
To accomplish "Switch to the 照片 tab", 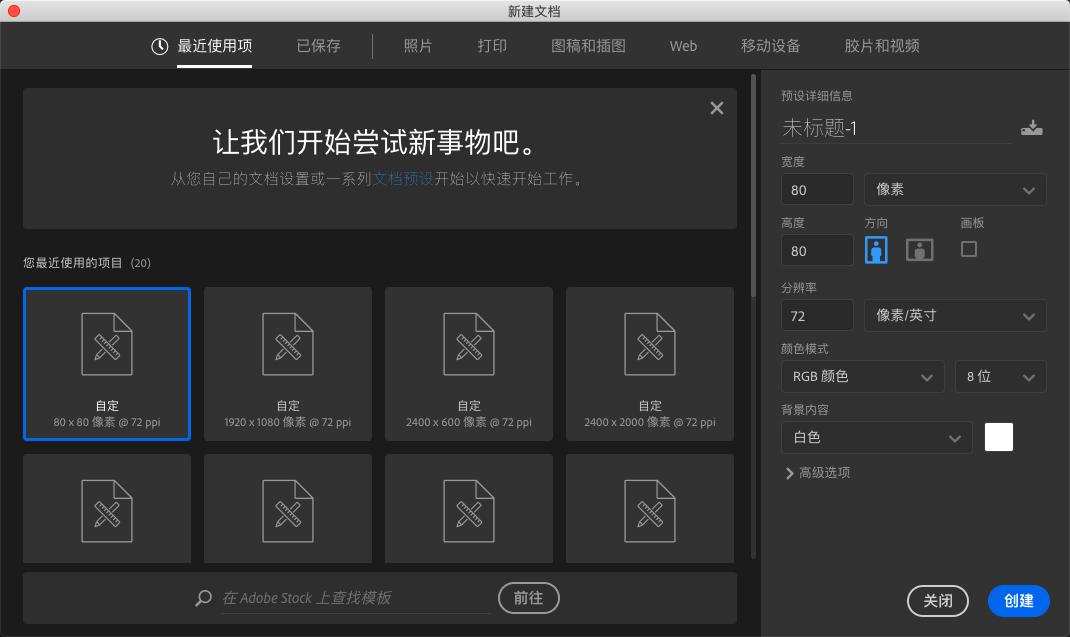I will (x=417, y=45).
